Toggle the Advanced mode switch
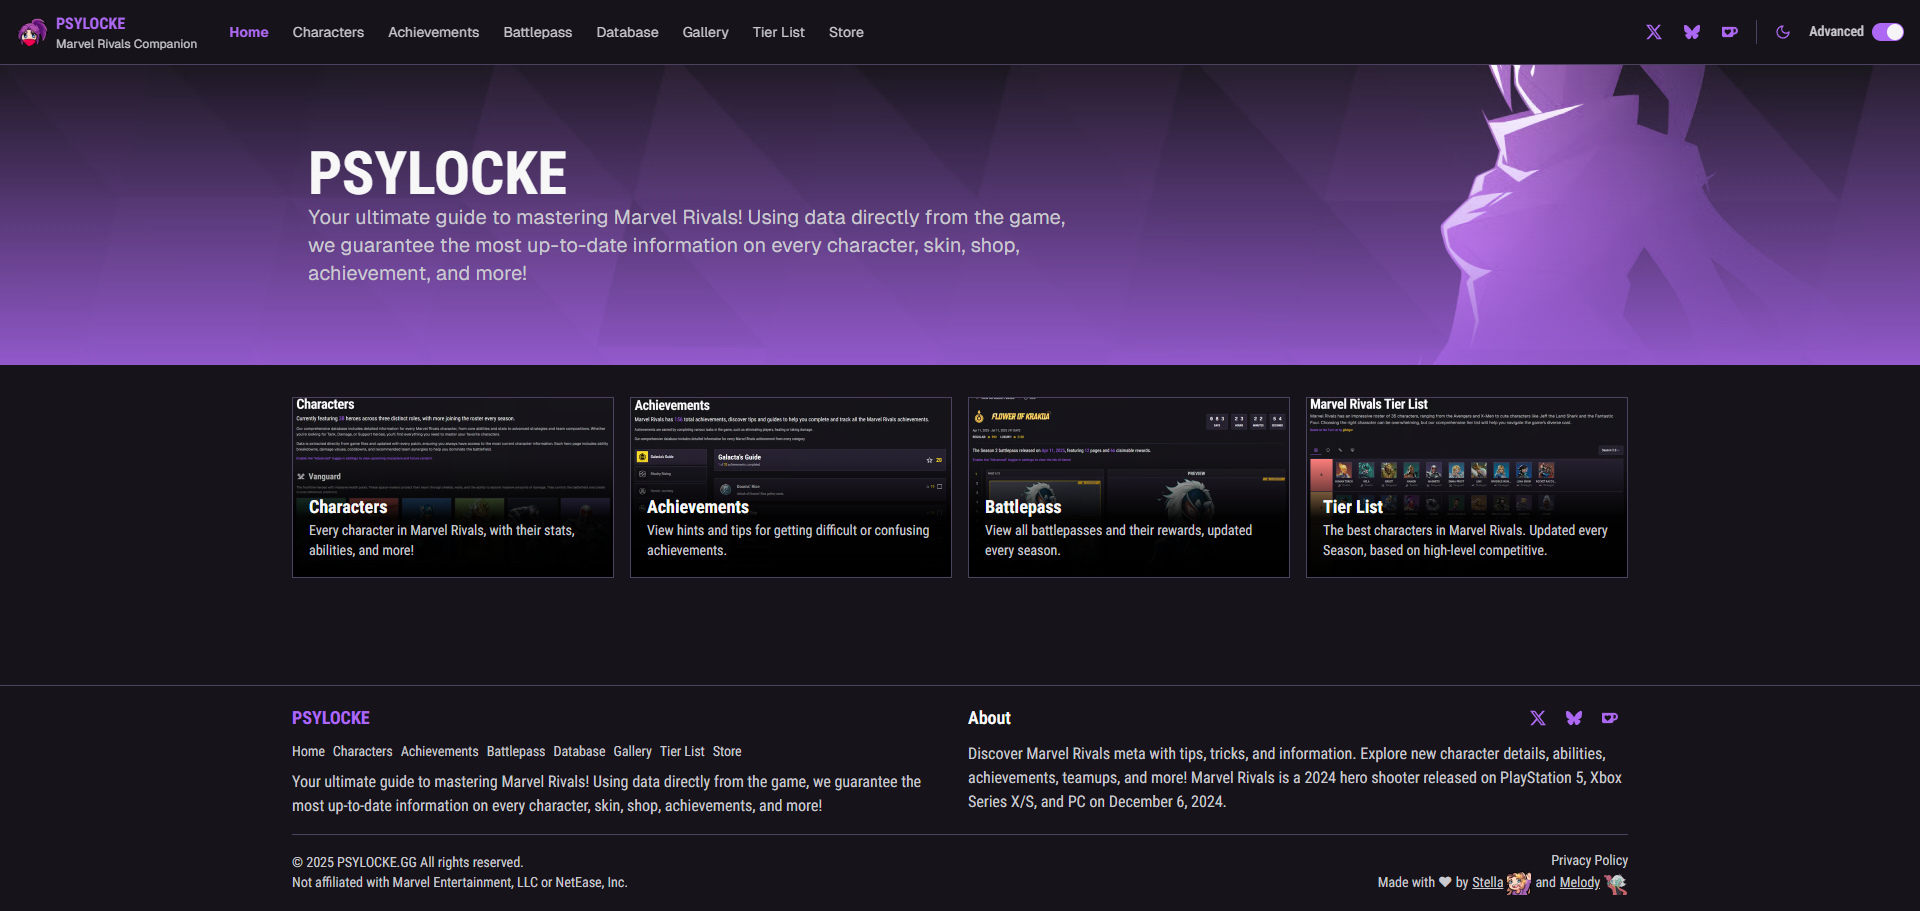 [1888, 32]
